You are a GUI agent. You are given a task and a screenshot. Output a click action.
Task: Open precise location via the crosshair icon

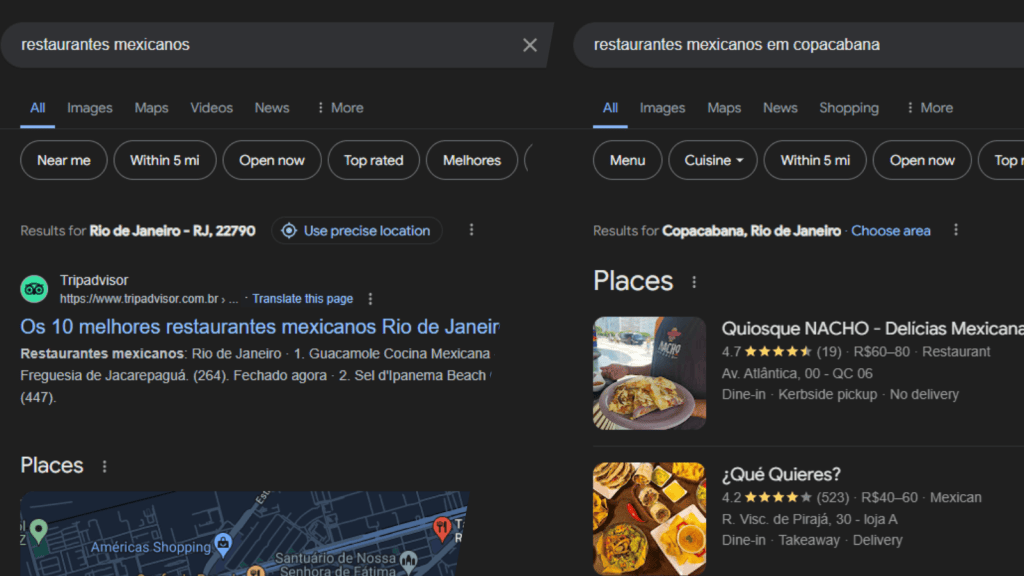(290, 230)
